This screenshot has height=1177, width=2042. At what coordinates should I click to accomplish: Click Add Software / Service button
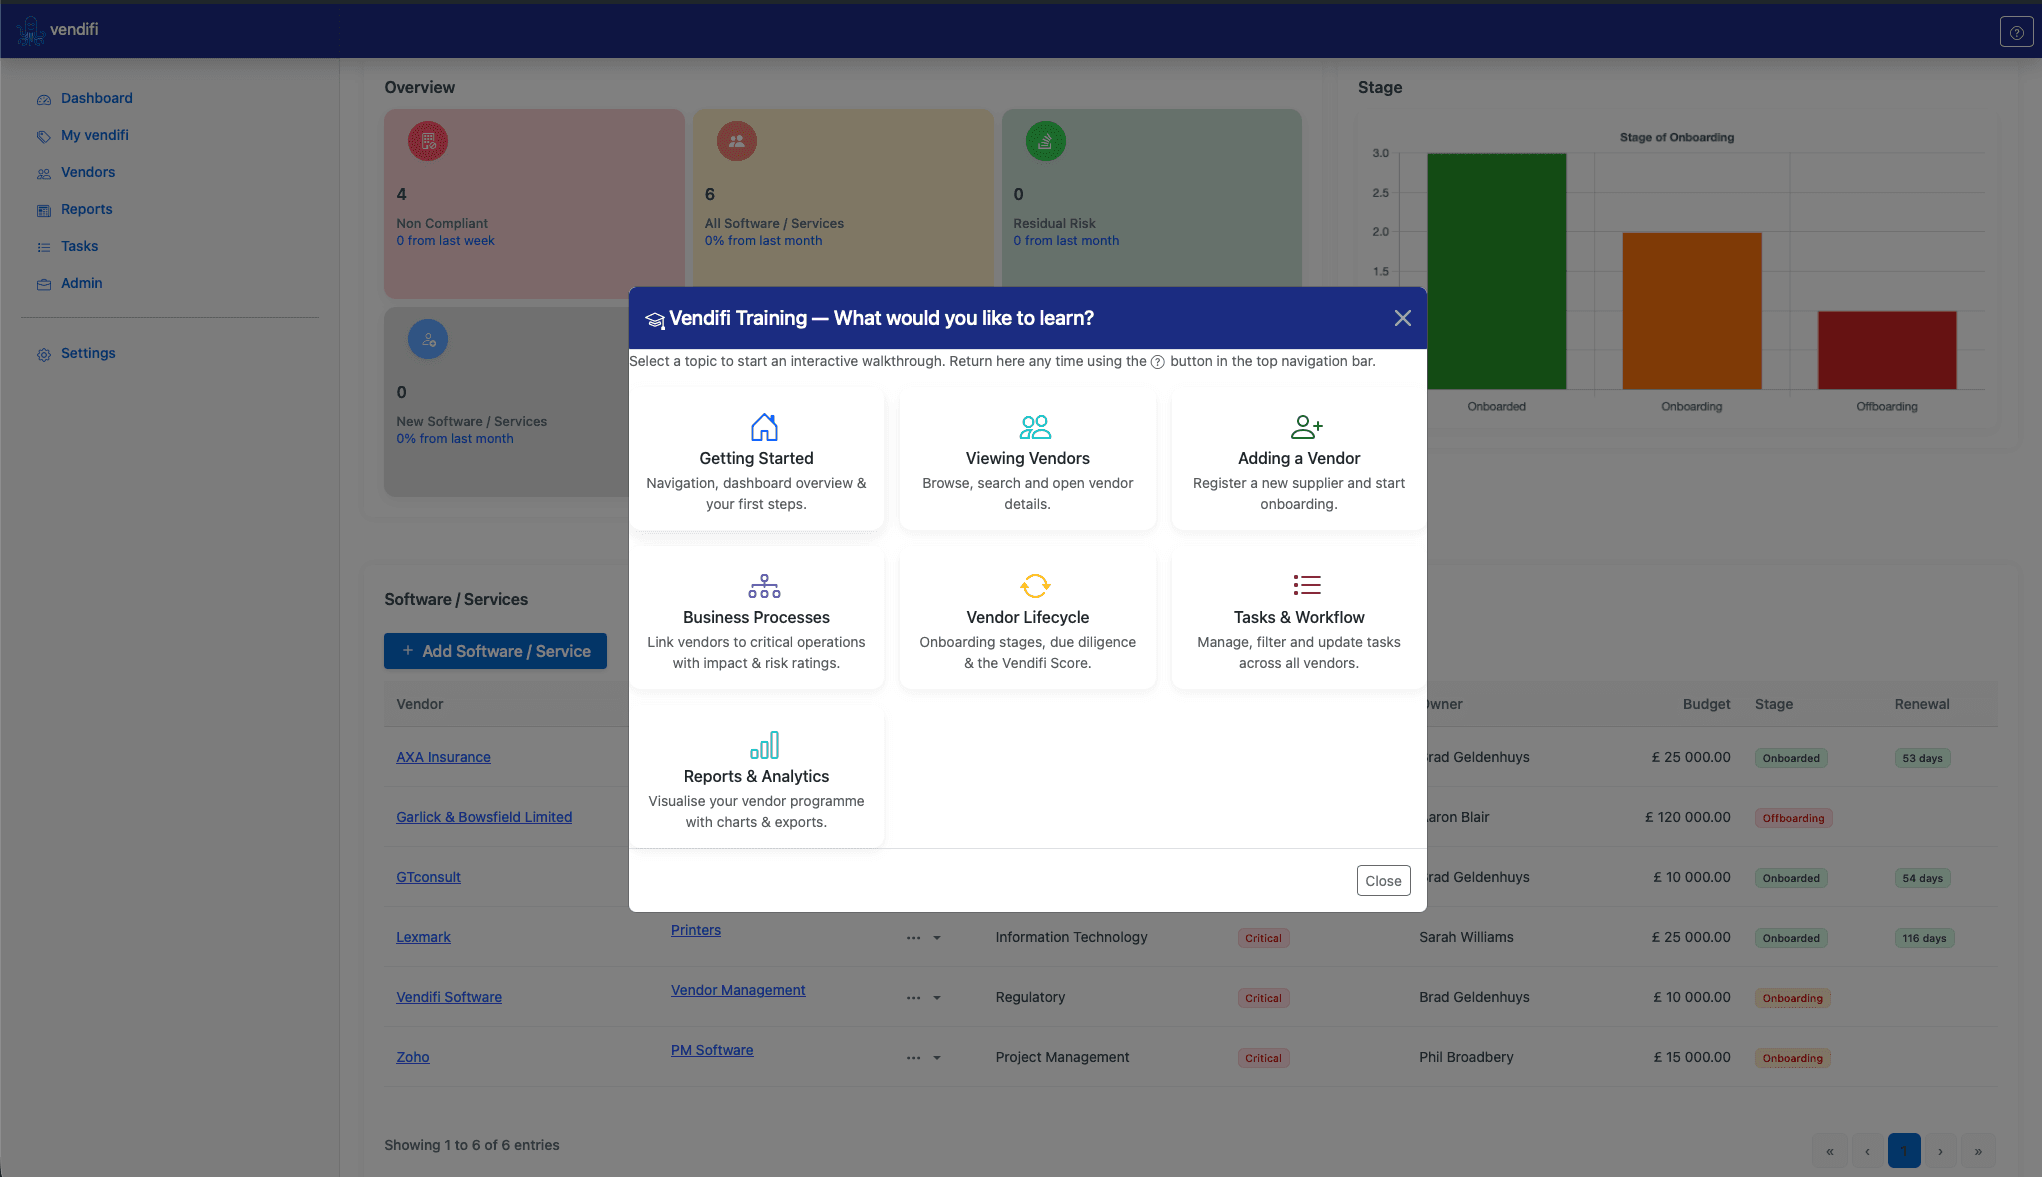coord(495,651)
